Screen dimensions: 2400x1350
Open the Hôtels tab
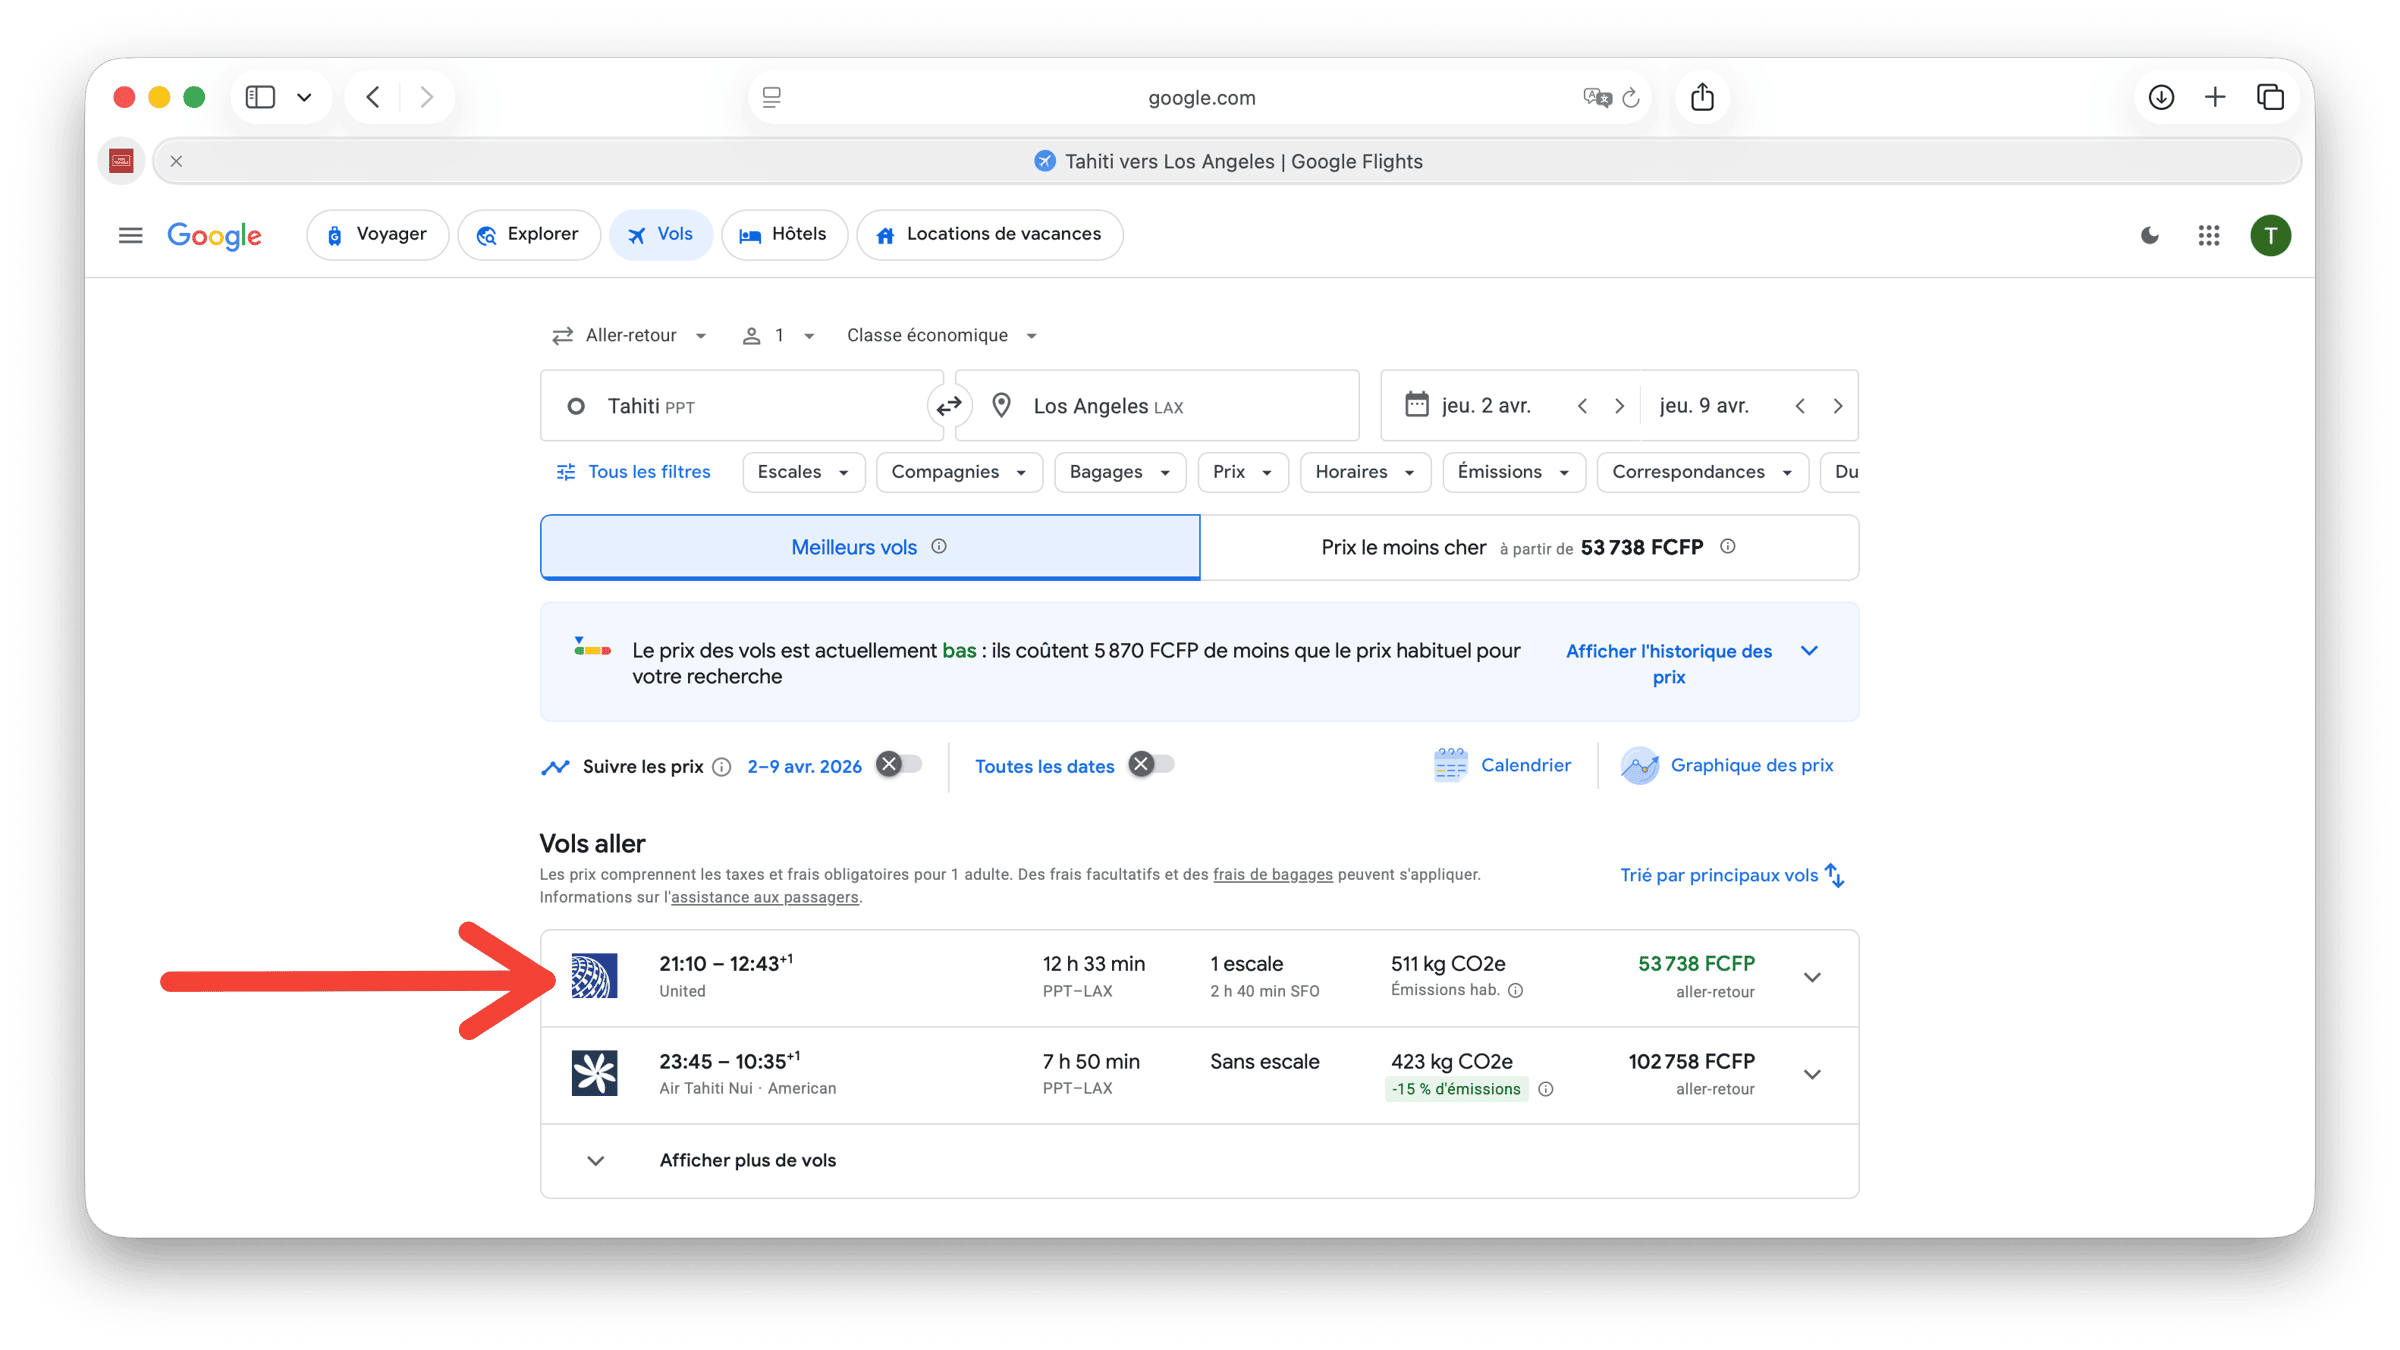click(783, 234)
